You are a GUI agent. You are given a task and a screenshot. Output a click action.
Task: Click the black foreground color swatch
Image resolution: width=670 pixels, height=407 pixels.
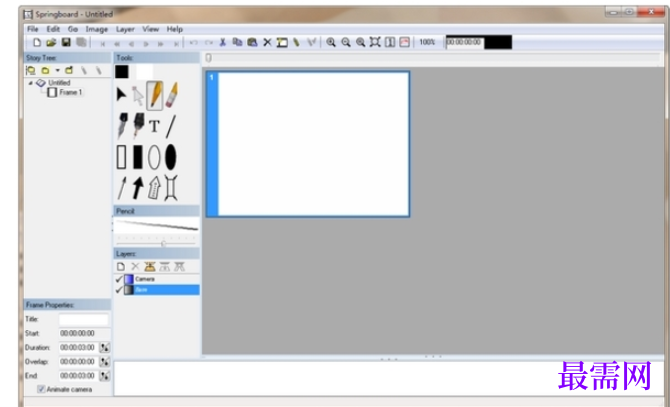point(122,71)
